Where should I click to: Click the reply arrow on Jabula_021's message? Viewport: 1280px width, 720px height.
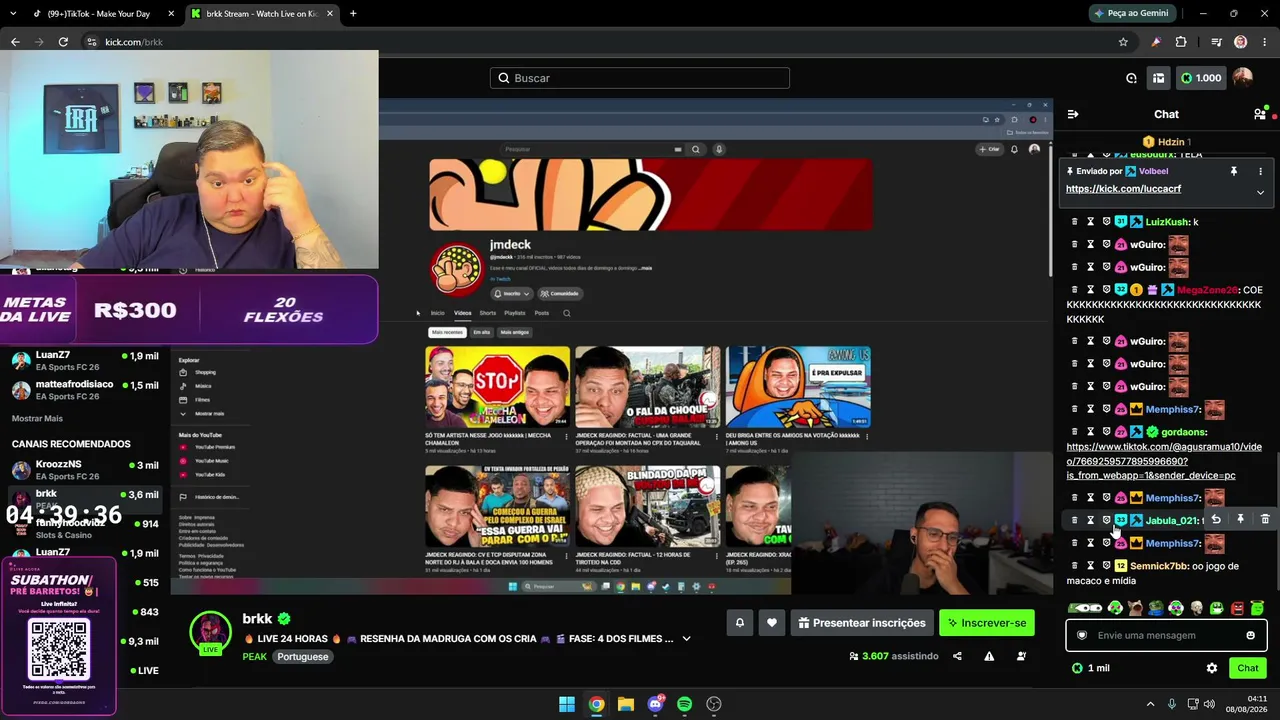click(1216, 520)
